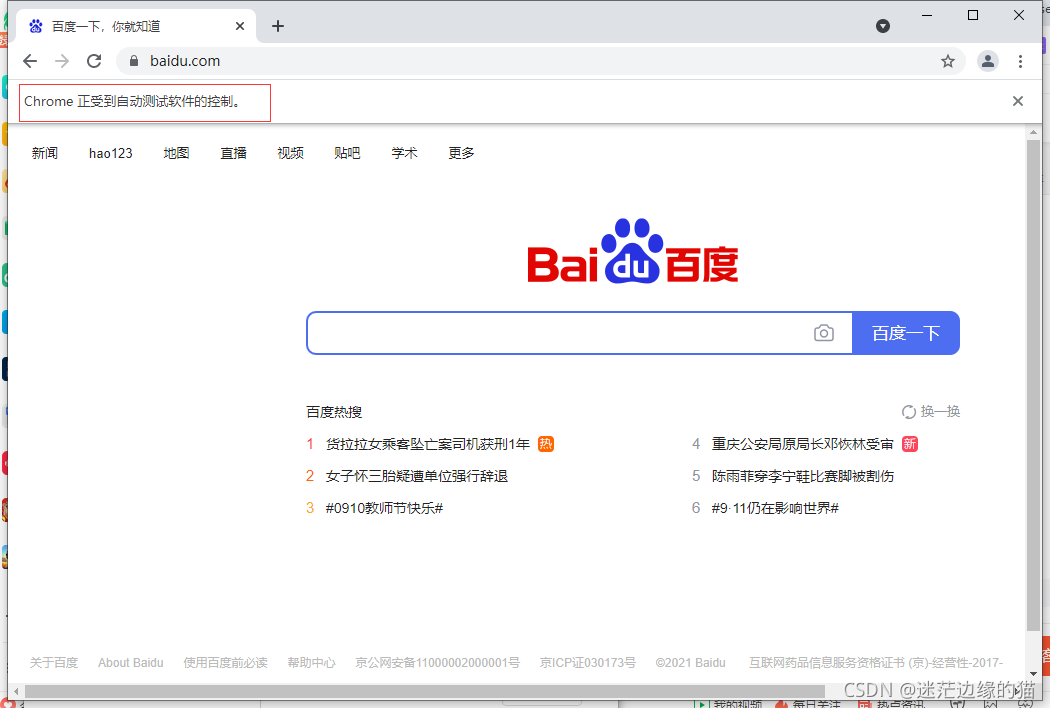The image size is (1050, 708).
Task: Click the browser forward arrow
Action: point(62,61)
